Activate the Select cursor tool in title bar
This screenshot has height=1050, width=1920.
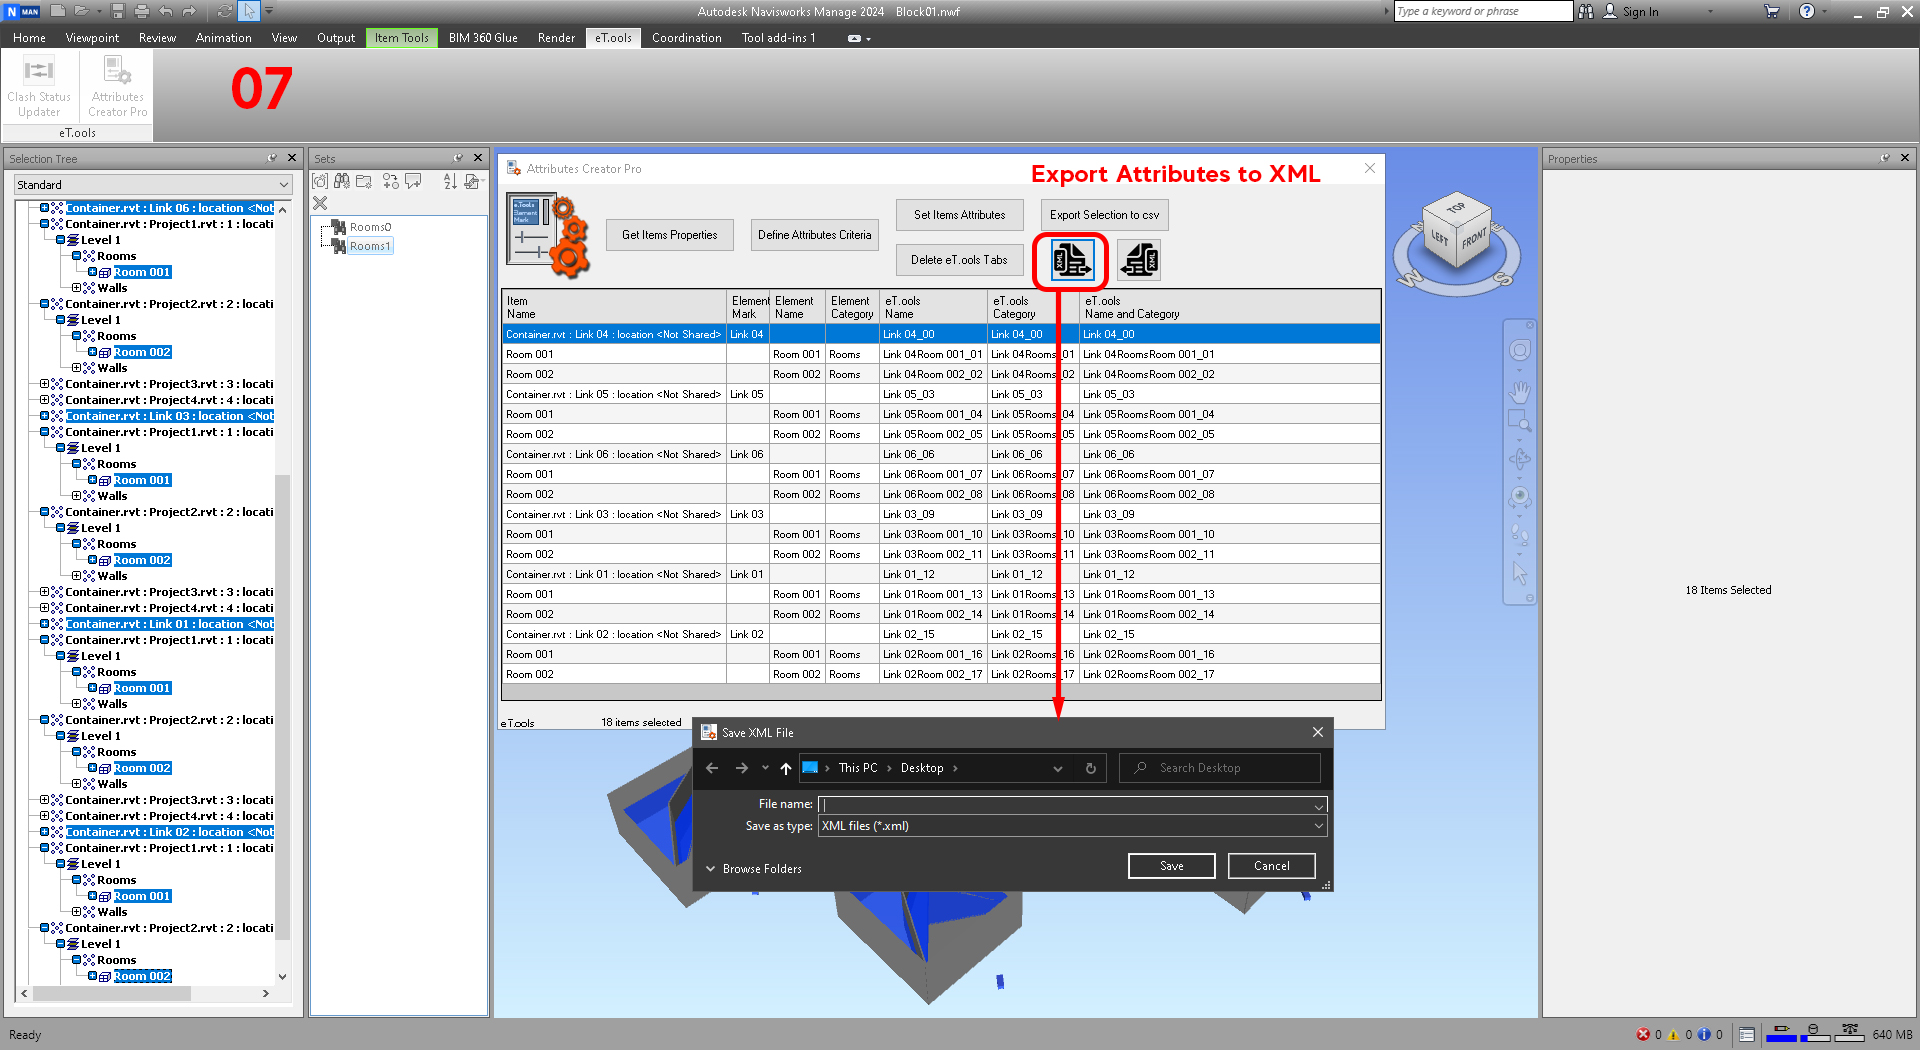coord(249,11)
